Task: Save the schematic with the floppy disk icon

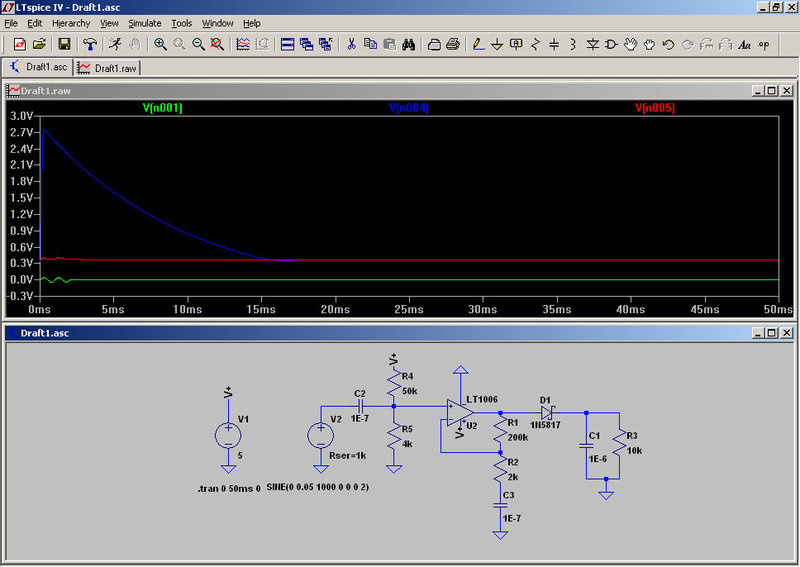Action: click(x=64, y=44)
